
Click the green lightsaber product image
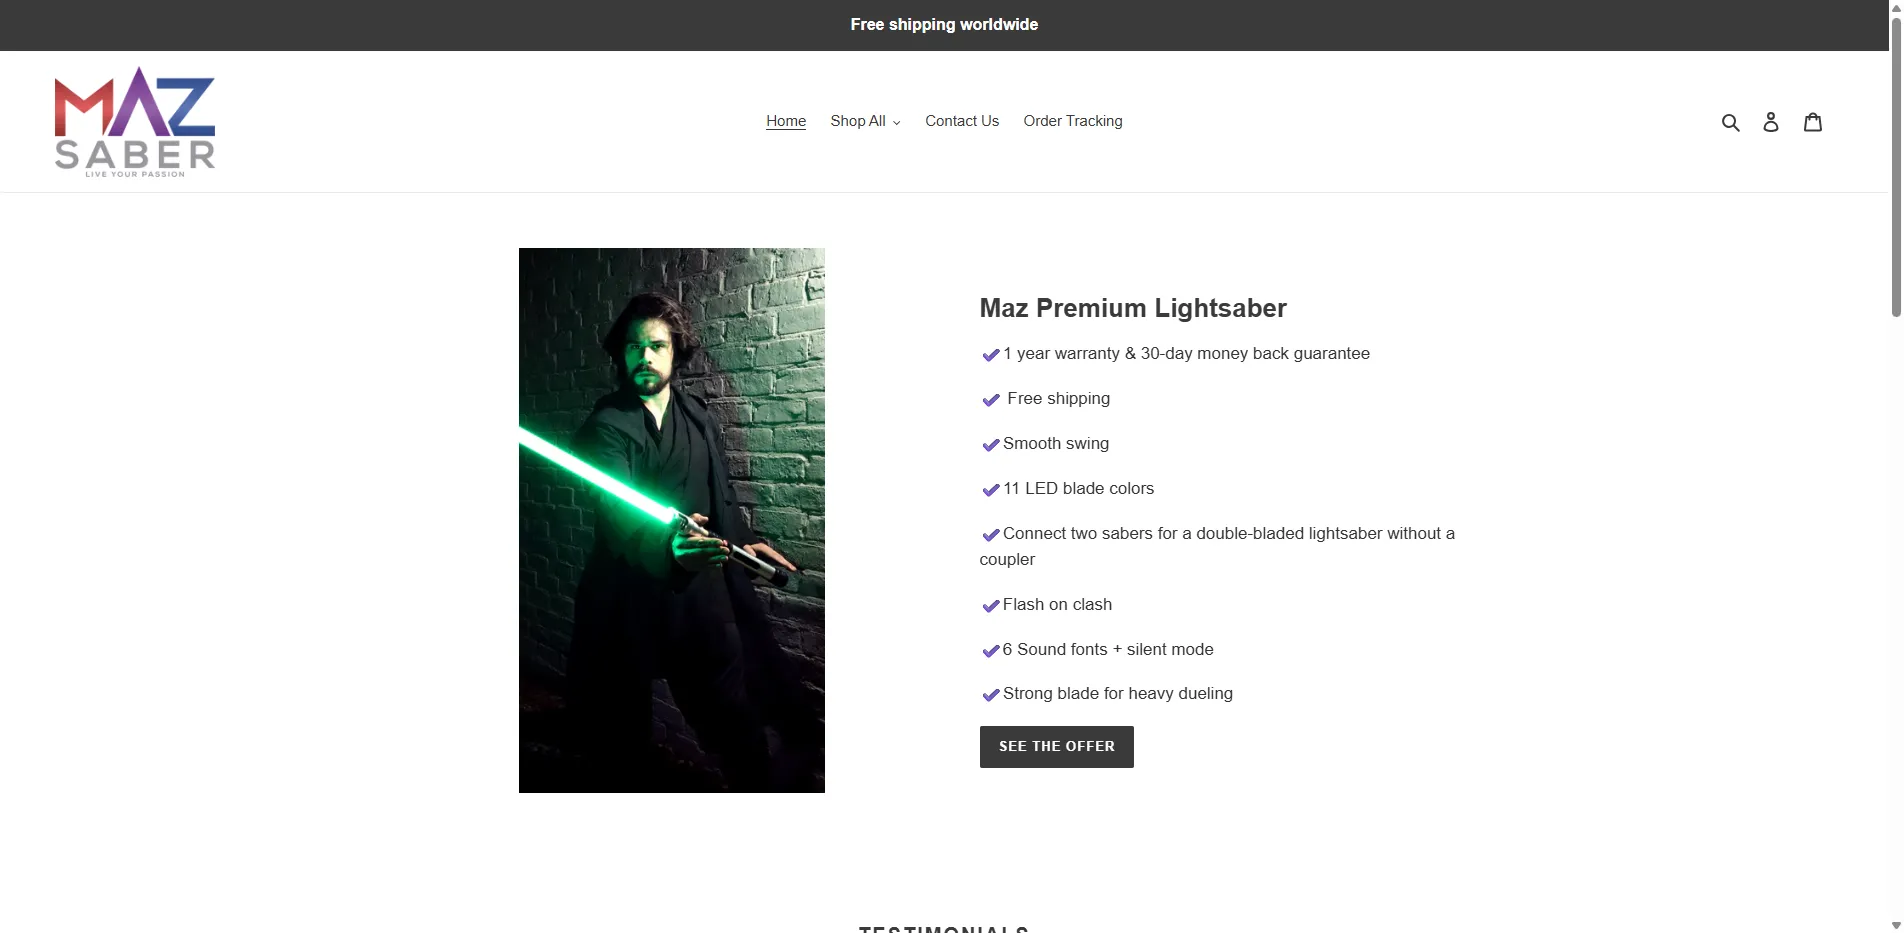click(x=672, y=520)
